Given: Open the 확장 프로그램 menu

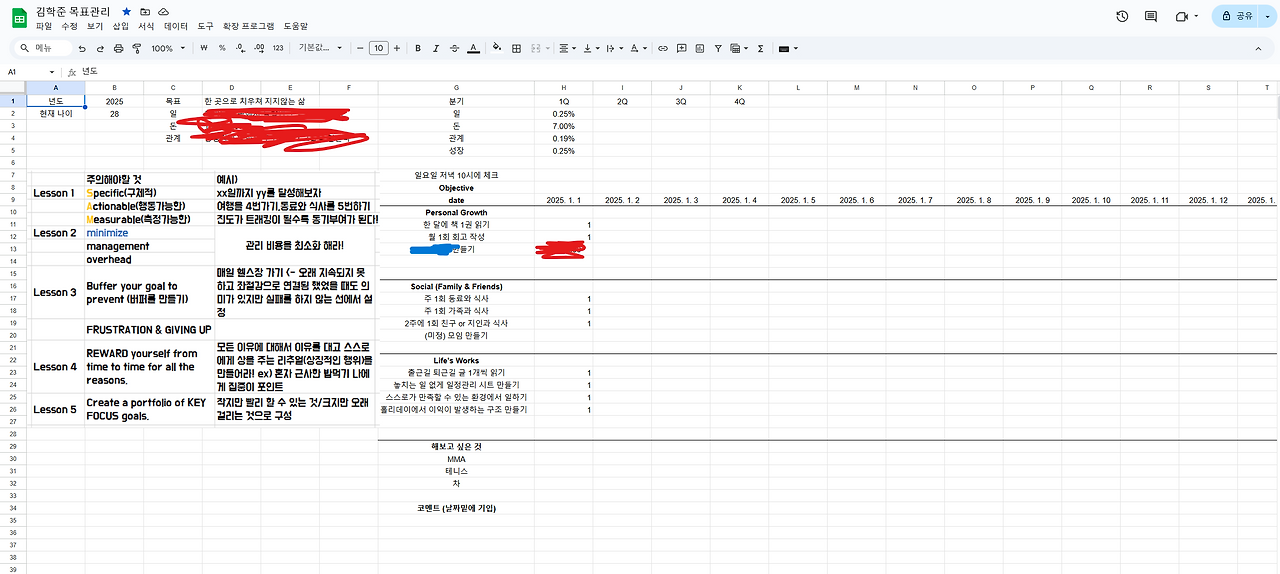Looking at the screenshot, I should (249, 26).
